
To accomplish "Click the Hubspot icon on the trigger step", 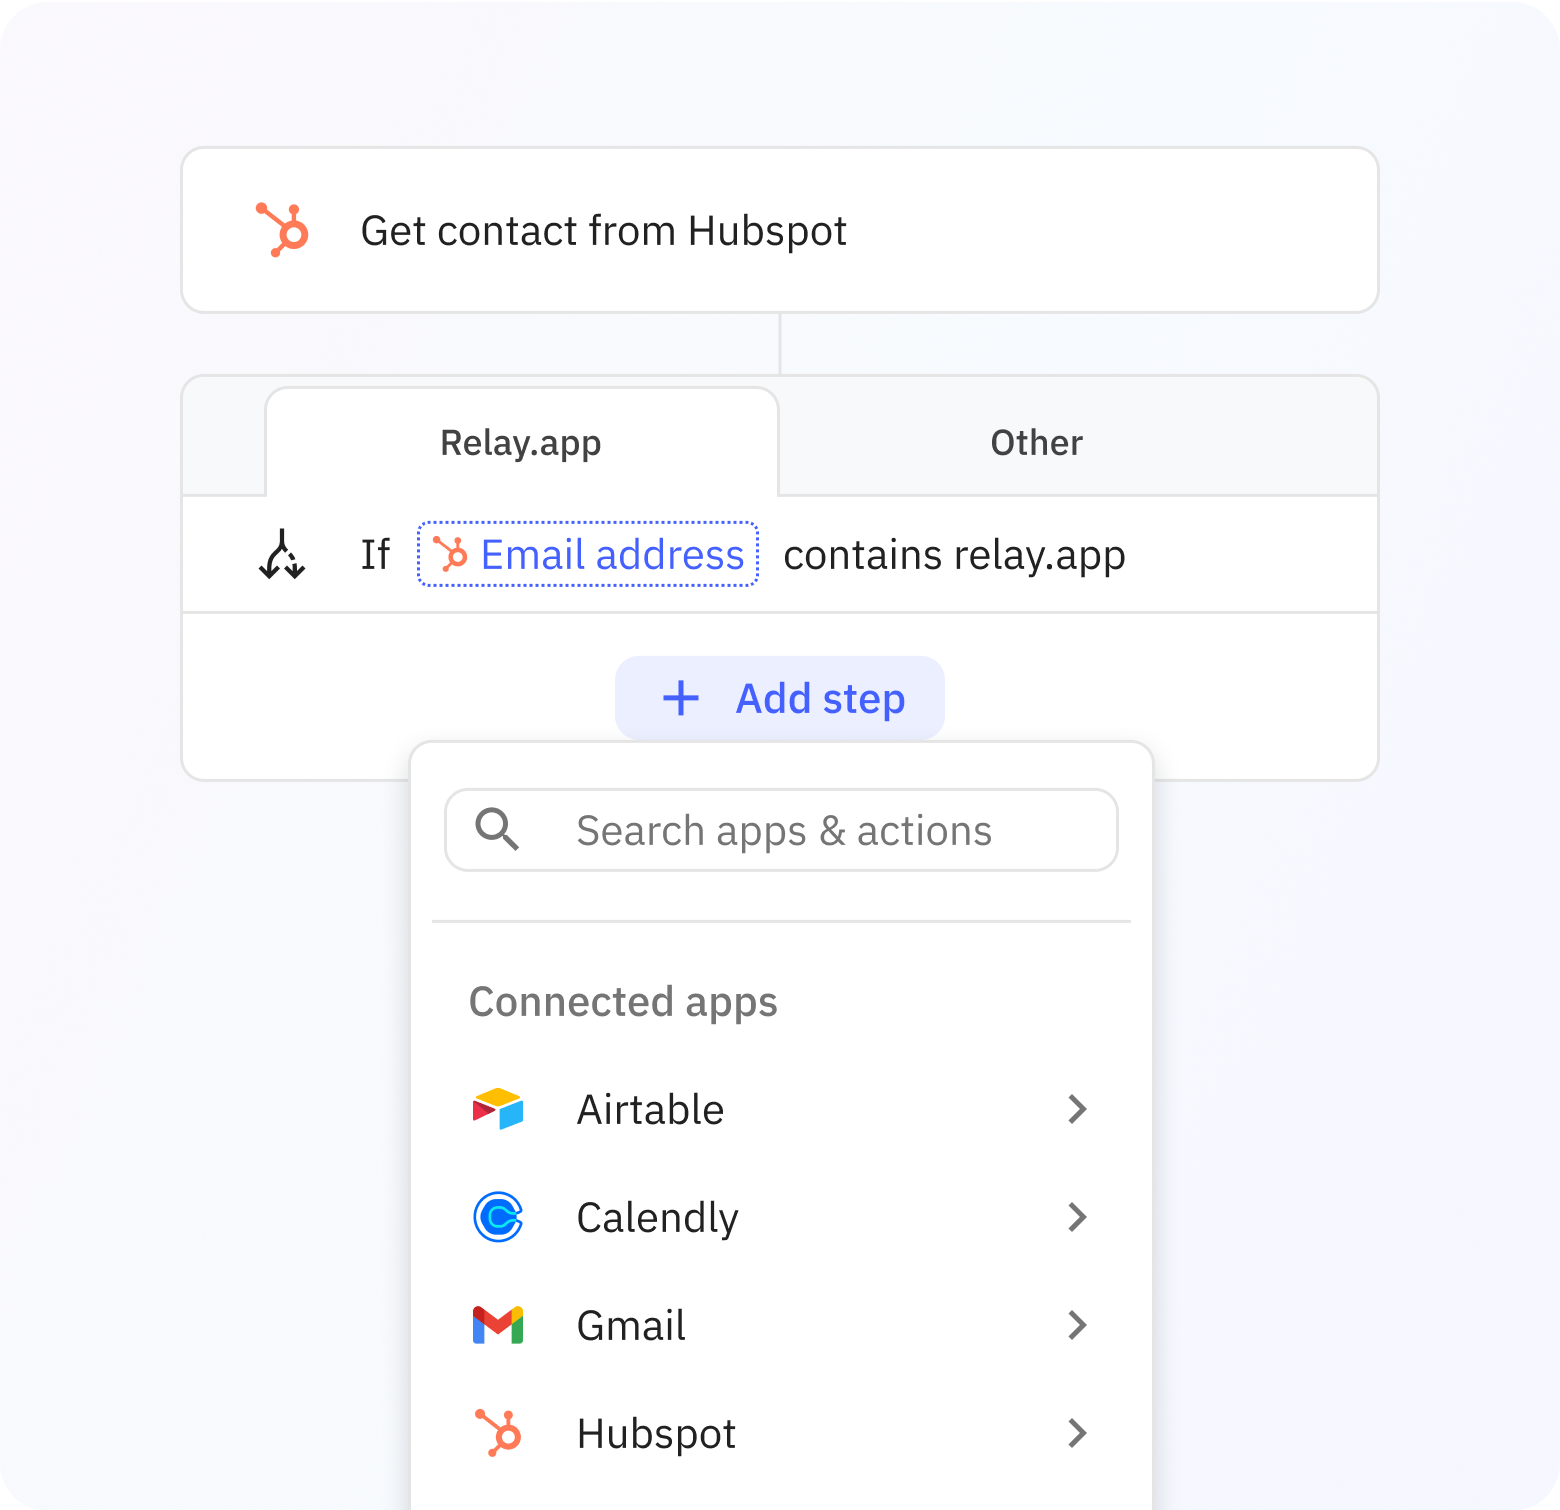I will coord(283,230).
